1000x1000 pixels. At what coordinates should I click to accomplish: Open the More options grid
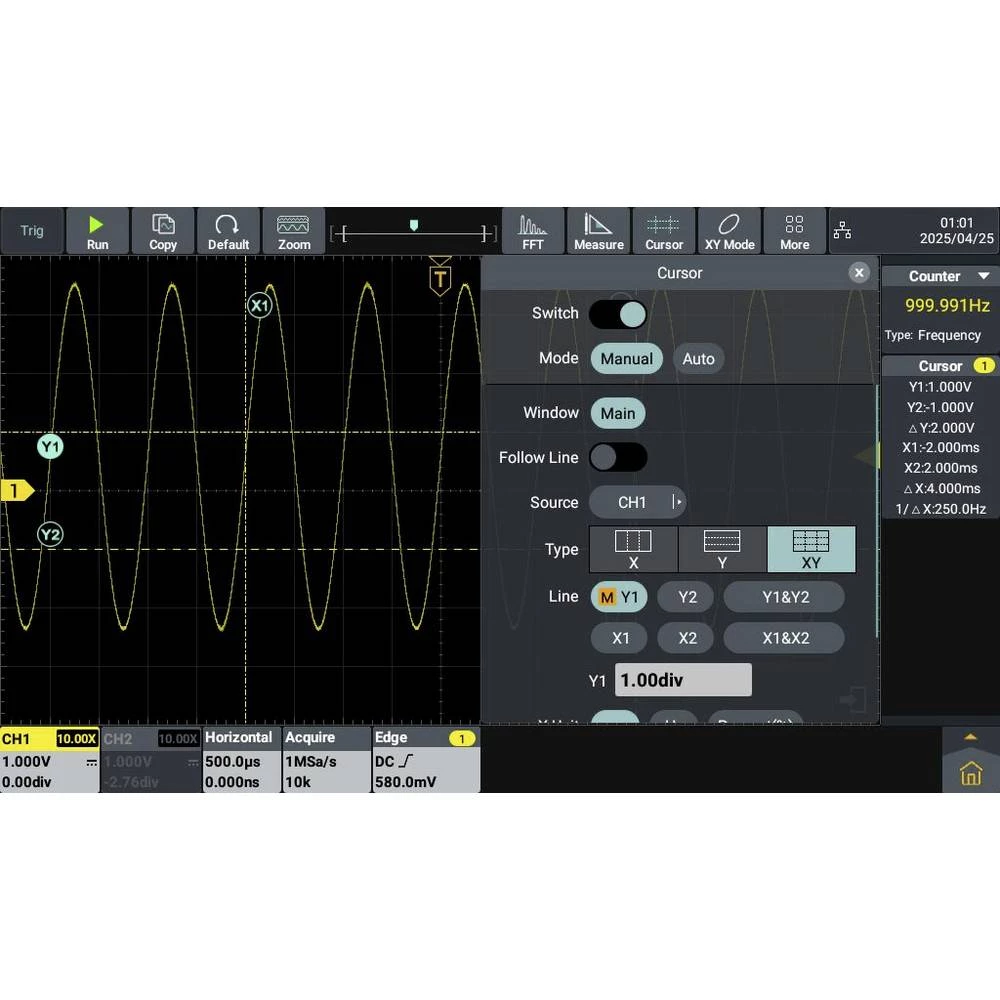[x=794, y=231]
